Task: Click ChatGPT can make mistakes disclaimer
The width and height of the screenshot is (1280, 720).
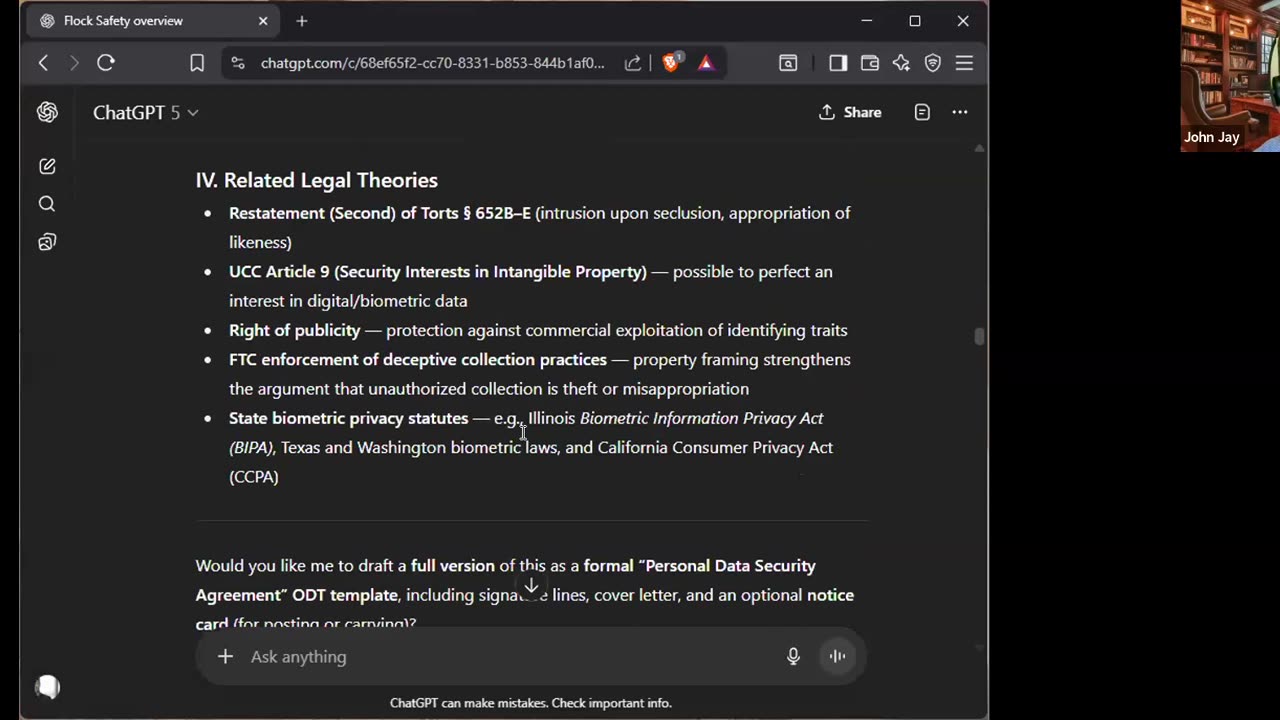Action: [531, 703]
